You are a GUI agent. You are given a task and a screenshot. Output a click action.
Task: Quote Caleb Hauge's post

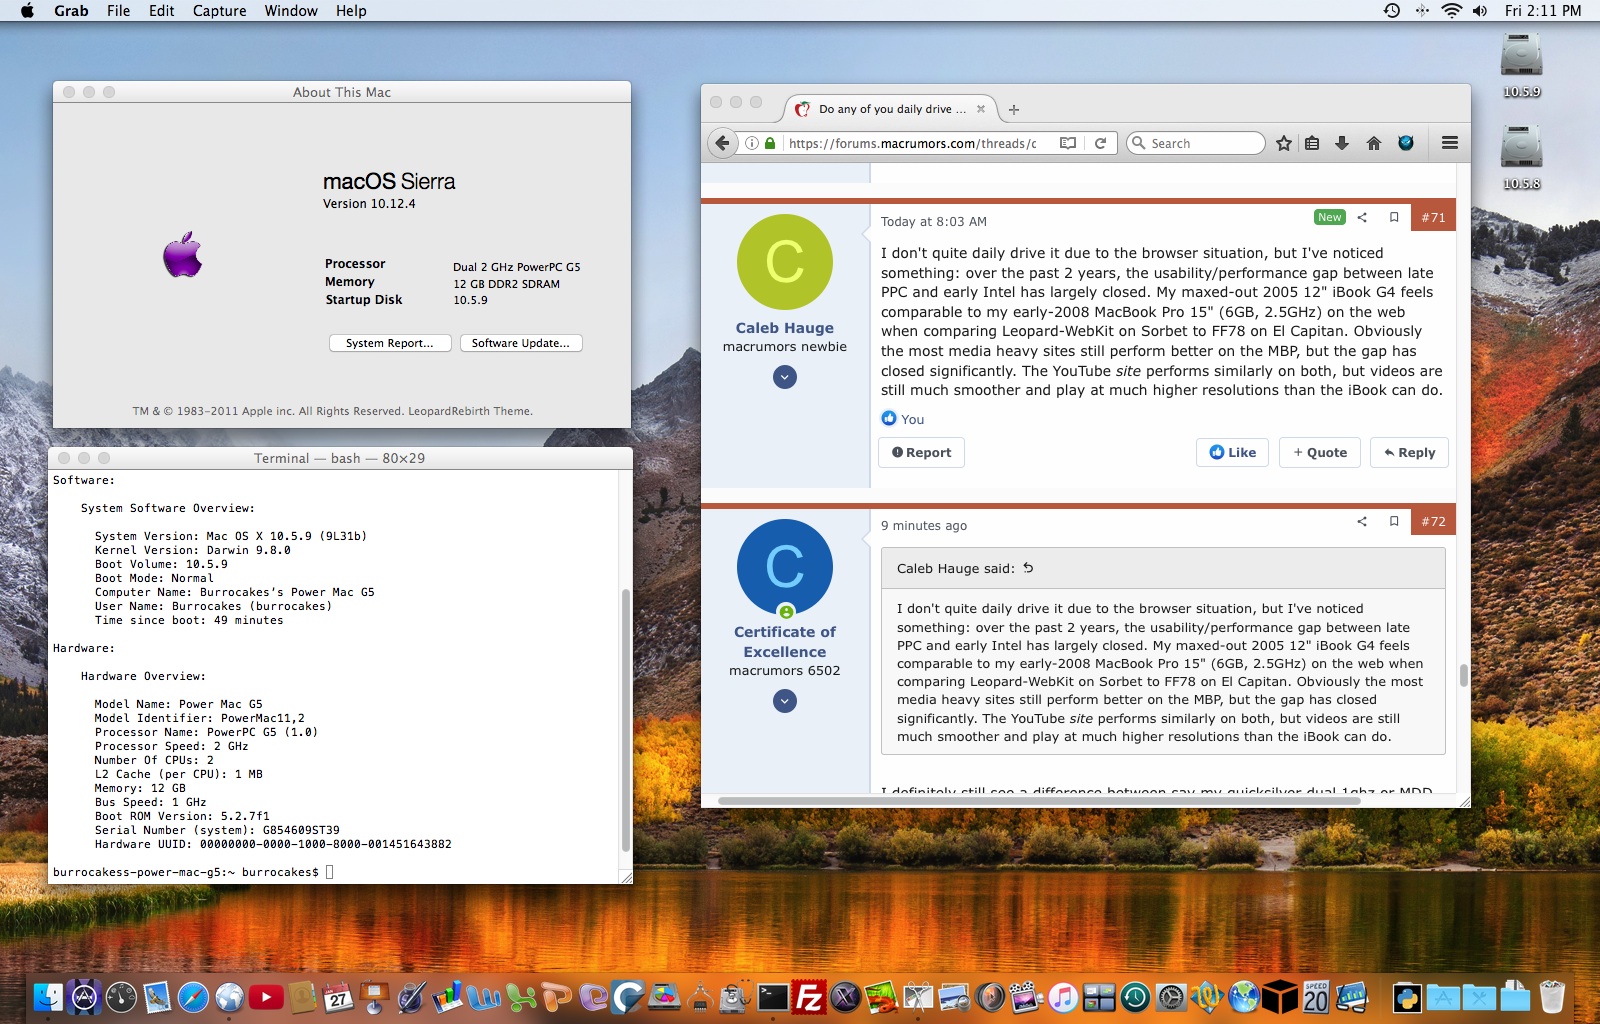pyautogui.click(x=1320, y=452)
